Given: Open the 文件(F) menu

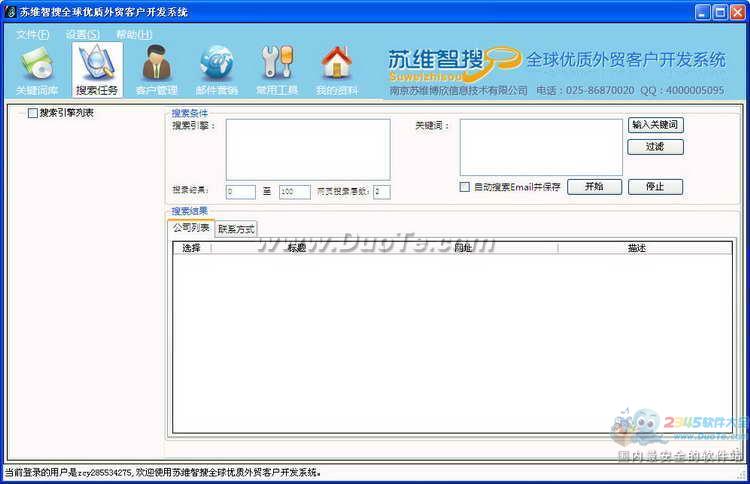Looking at the screenshot, I should click(x=33, y=34).
